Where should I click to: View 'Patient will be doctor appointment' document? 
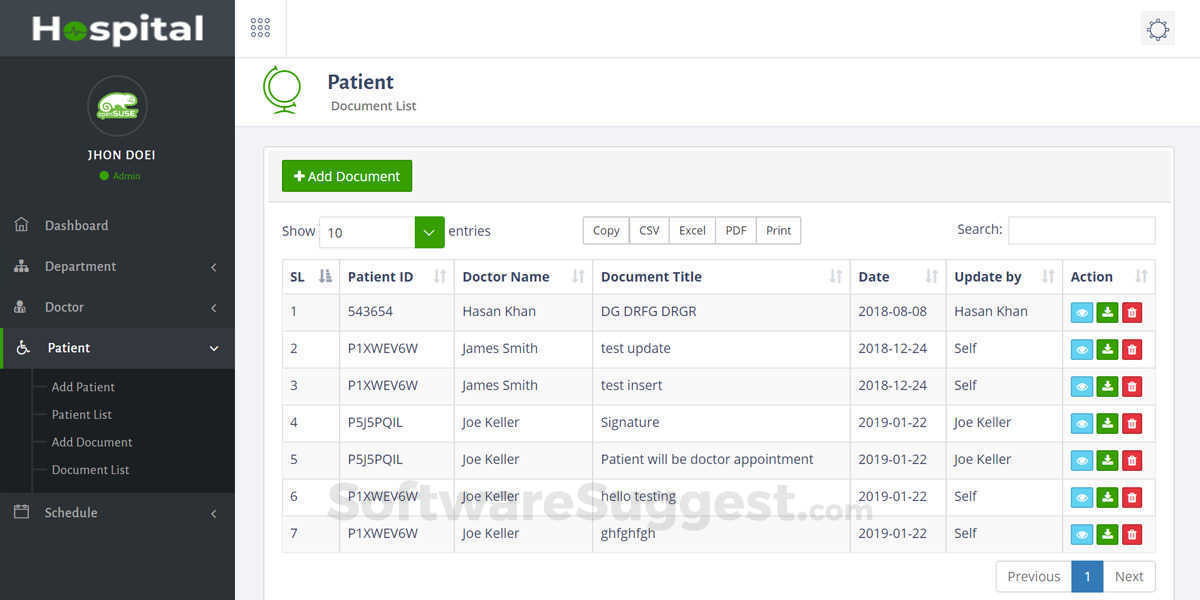[x=1082, y=461]
